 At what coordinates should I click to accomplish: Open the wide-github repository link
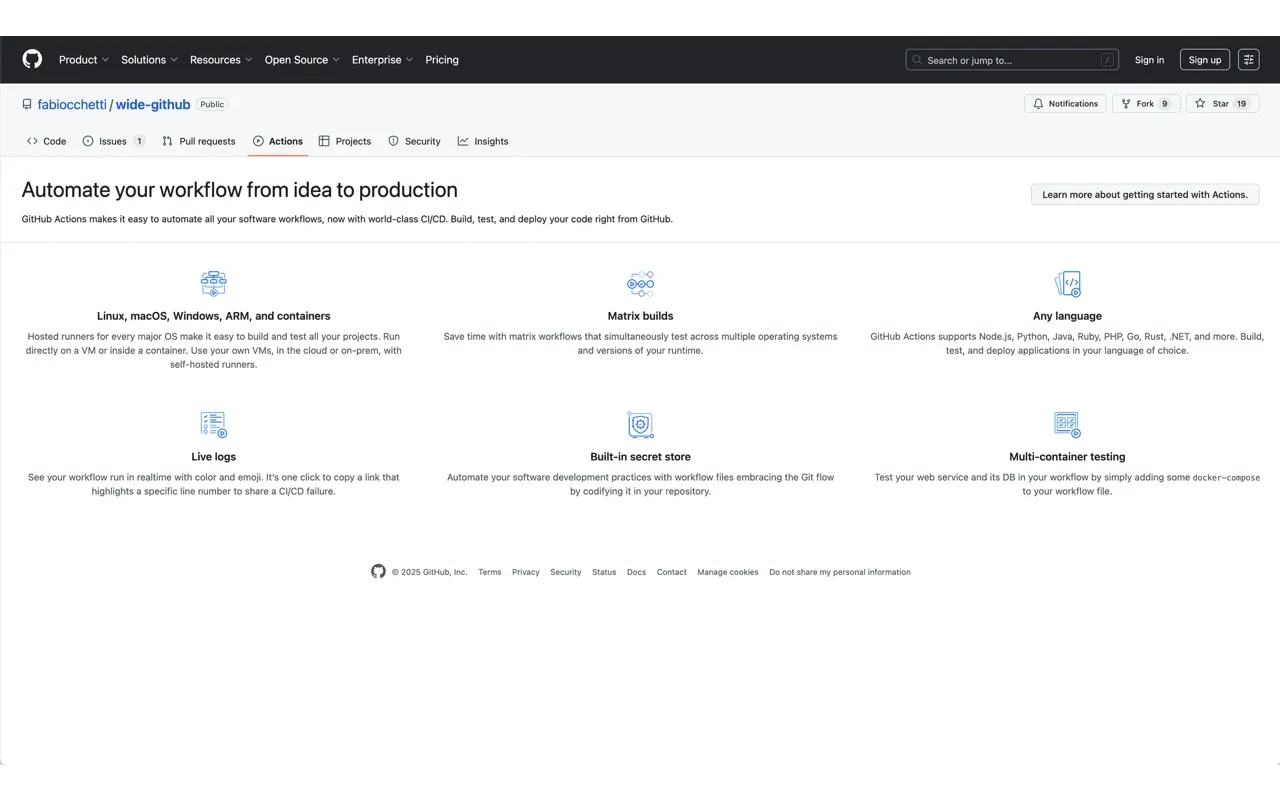click(153, 104)
